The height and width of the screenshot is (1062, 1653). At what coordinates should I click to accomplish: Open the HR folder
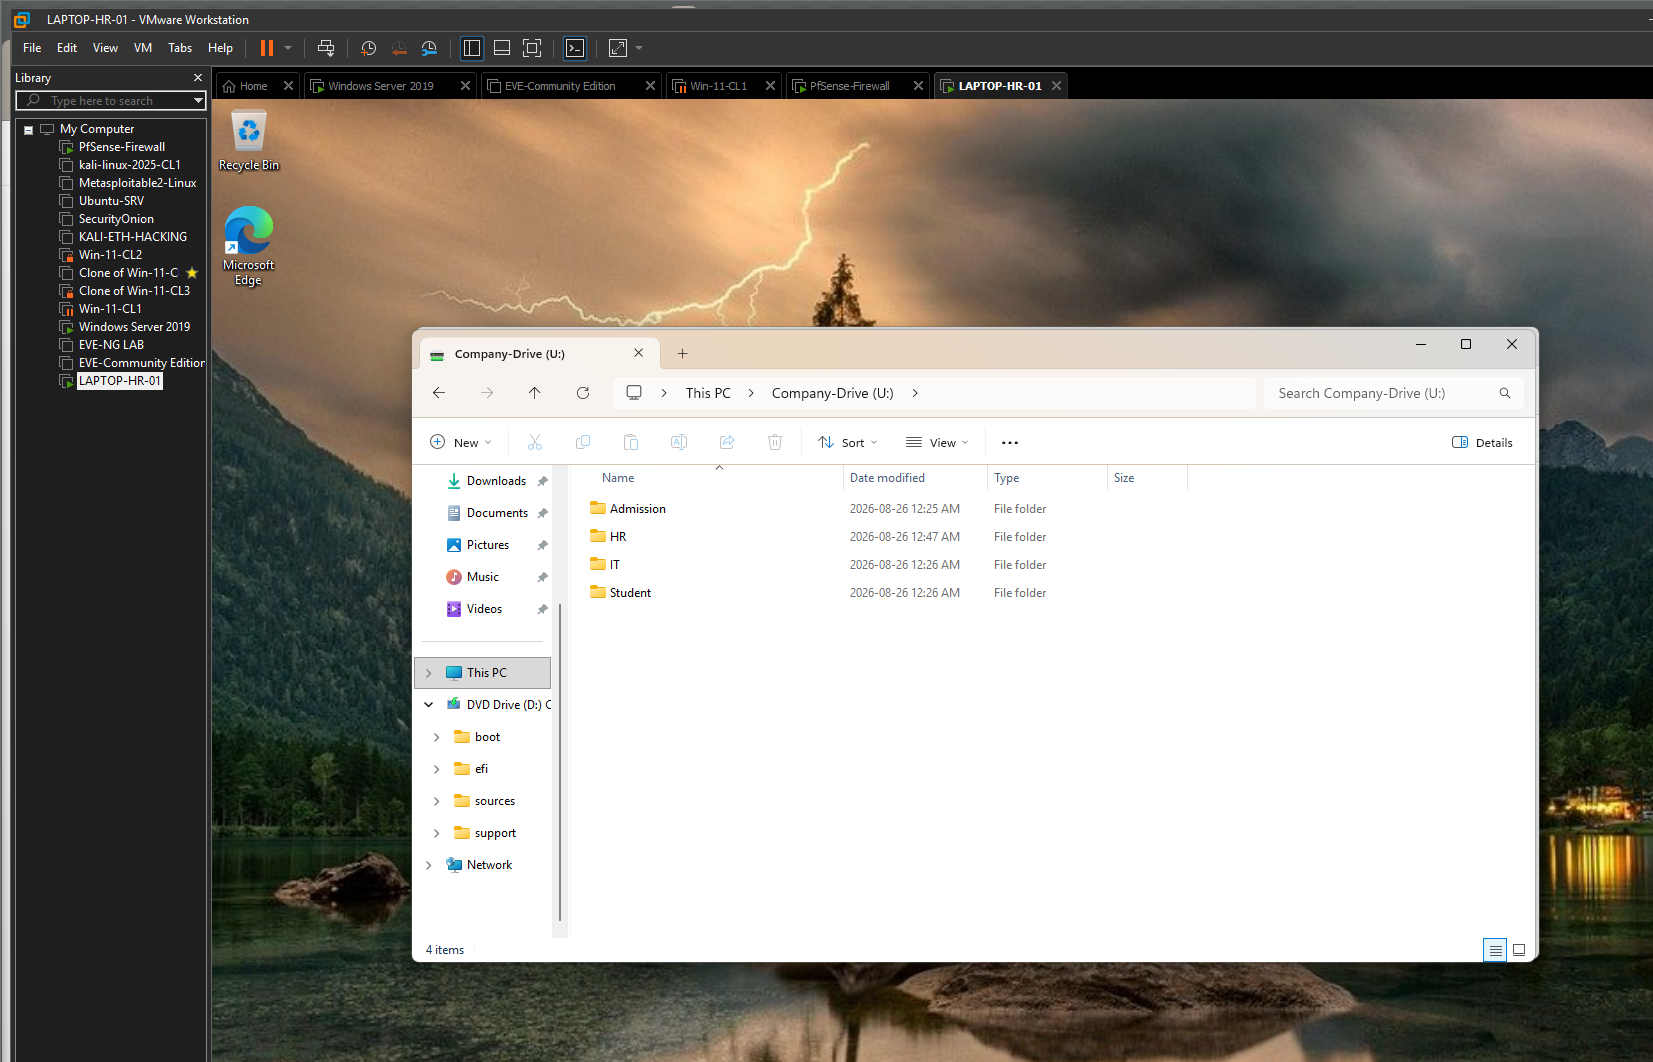click(618, 537)
